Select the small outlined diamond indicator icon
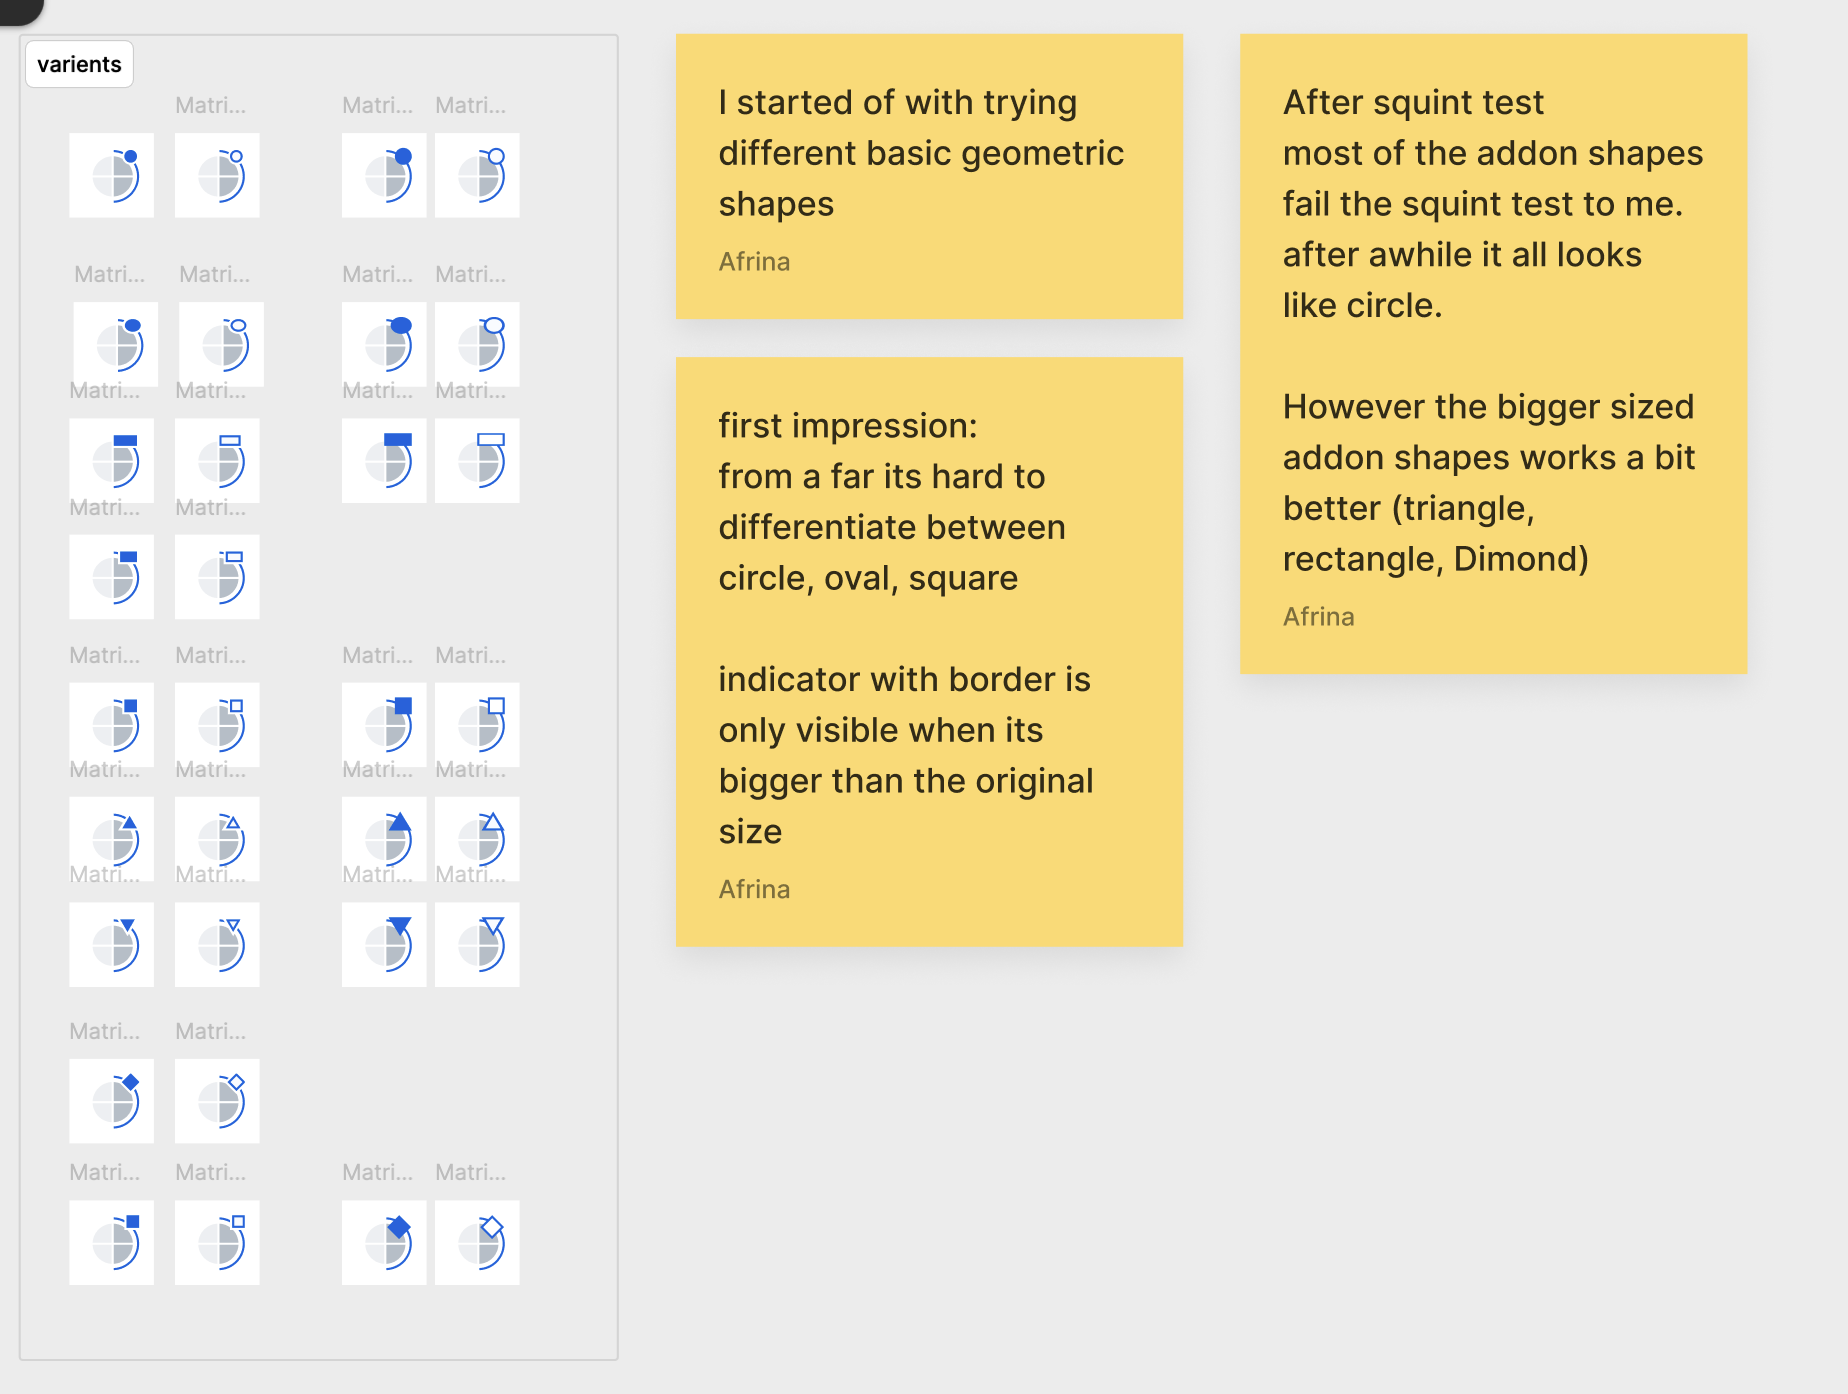Screen dimensions: 1848x1394 [217, 1101]
